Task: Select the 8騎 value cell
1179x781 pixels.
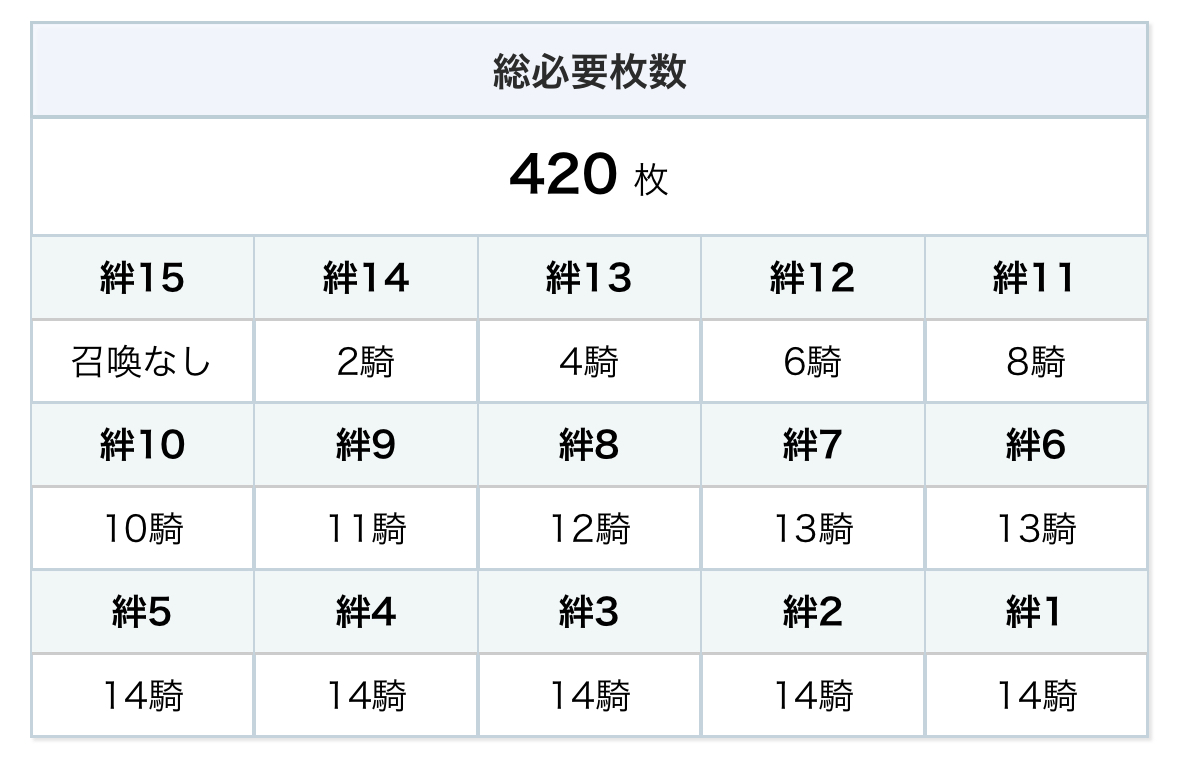Action: 1035,361
